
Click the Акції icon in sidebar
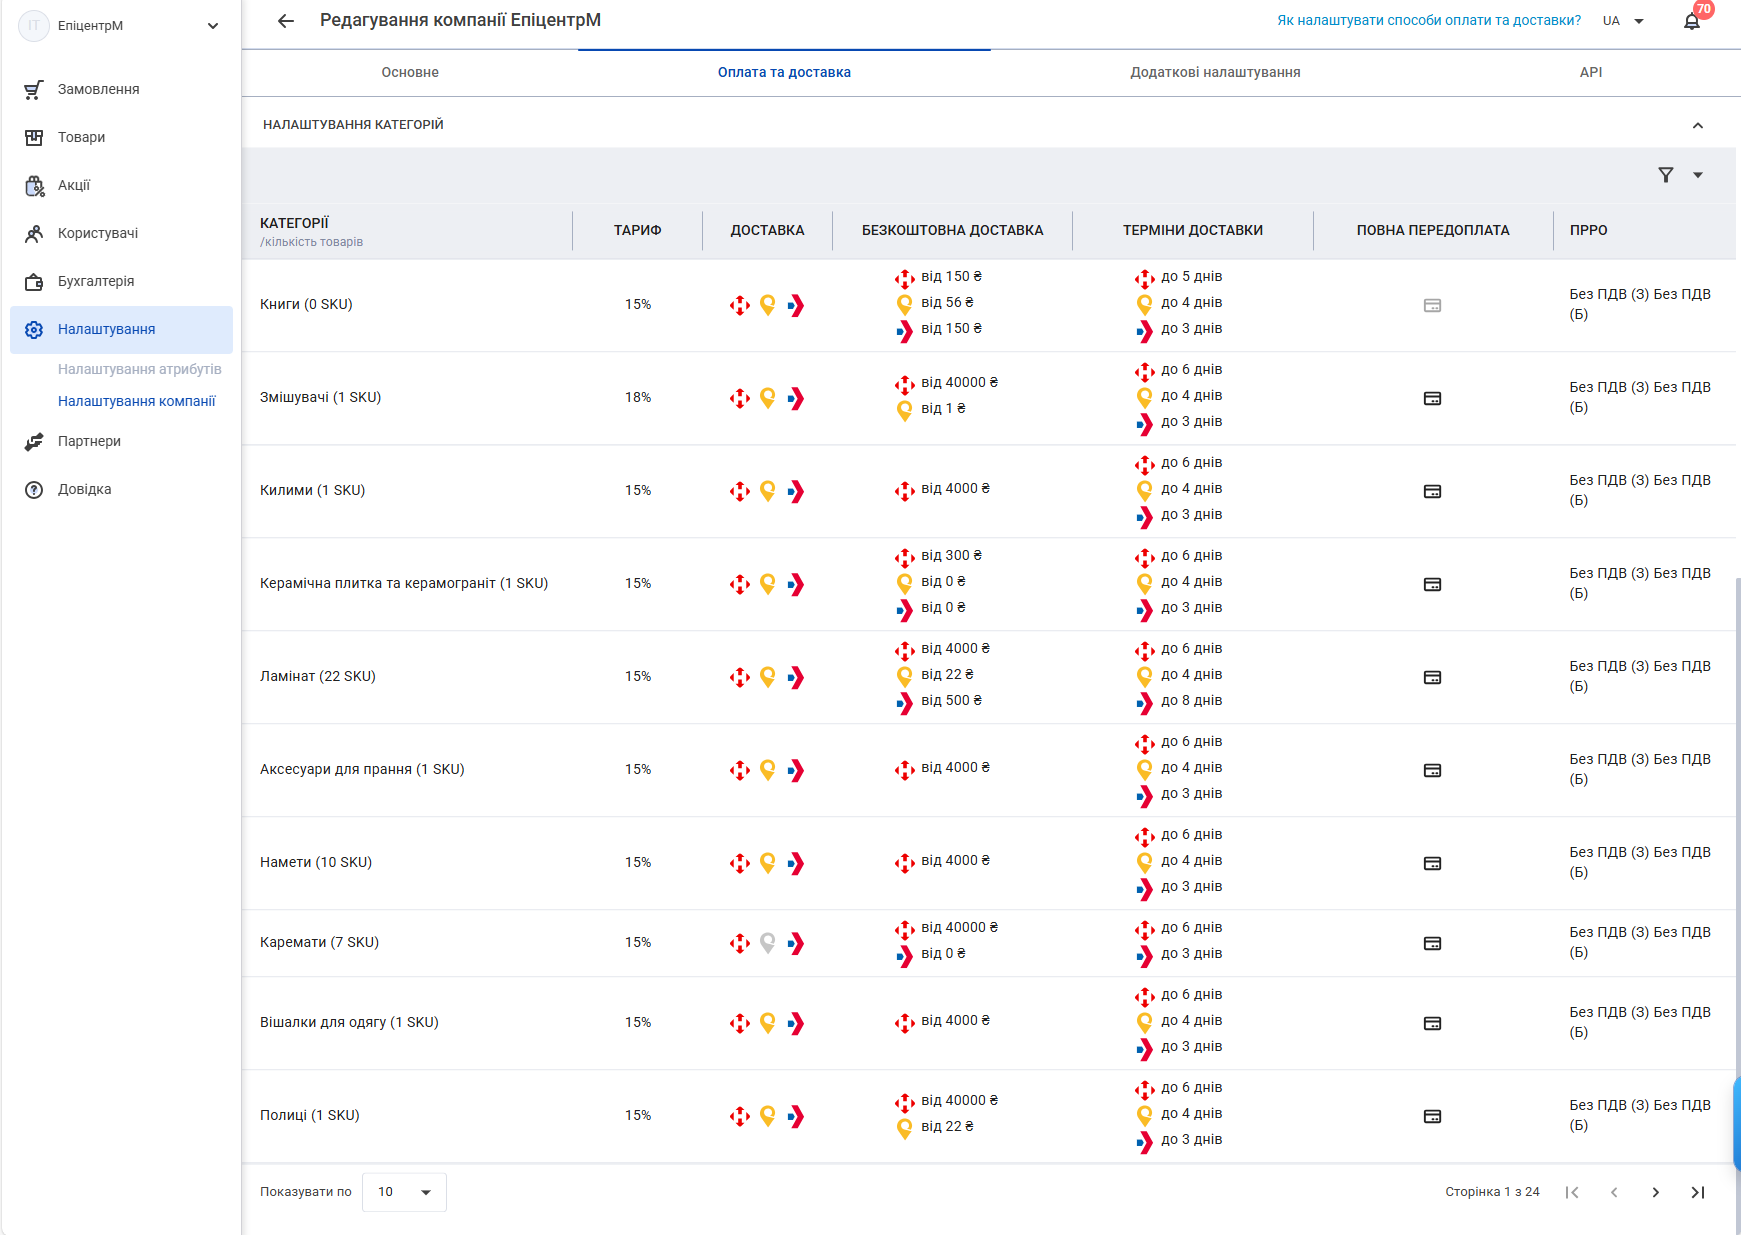(34, 185)
